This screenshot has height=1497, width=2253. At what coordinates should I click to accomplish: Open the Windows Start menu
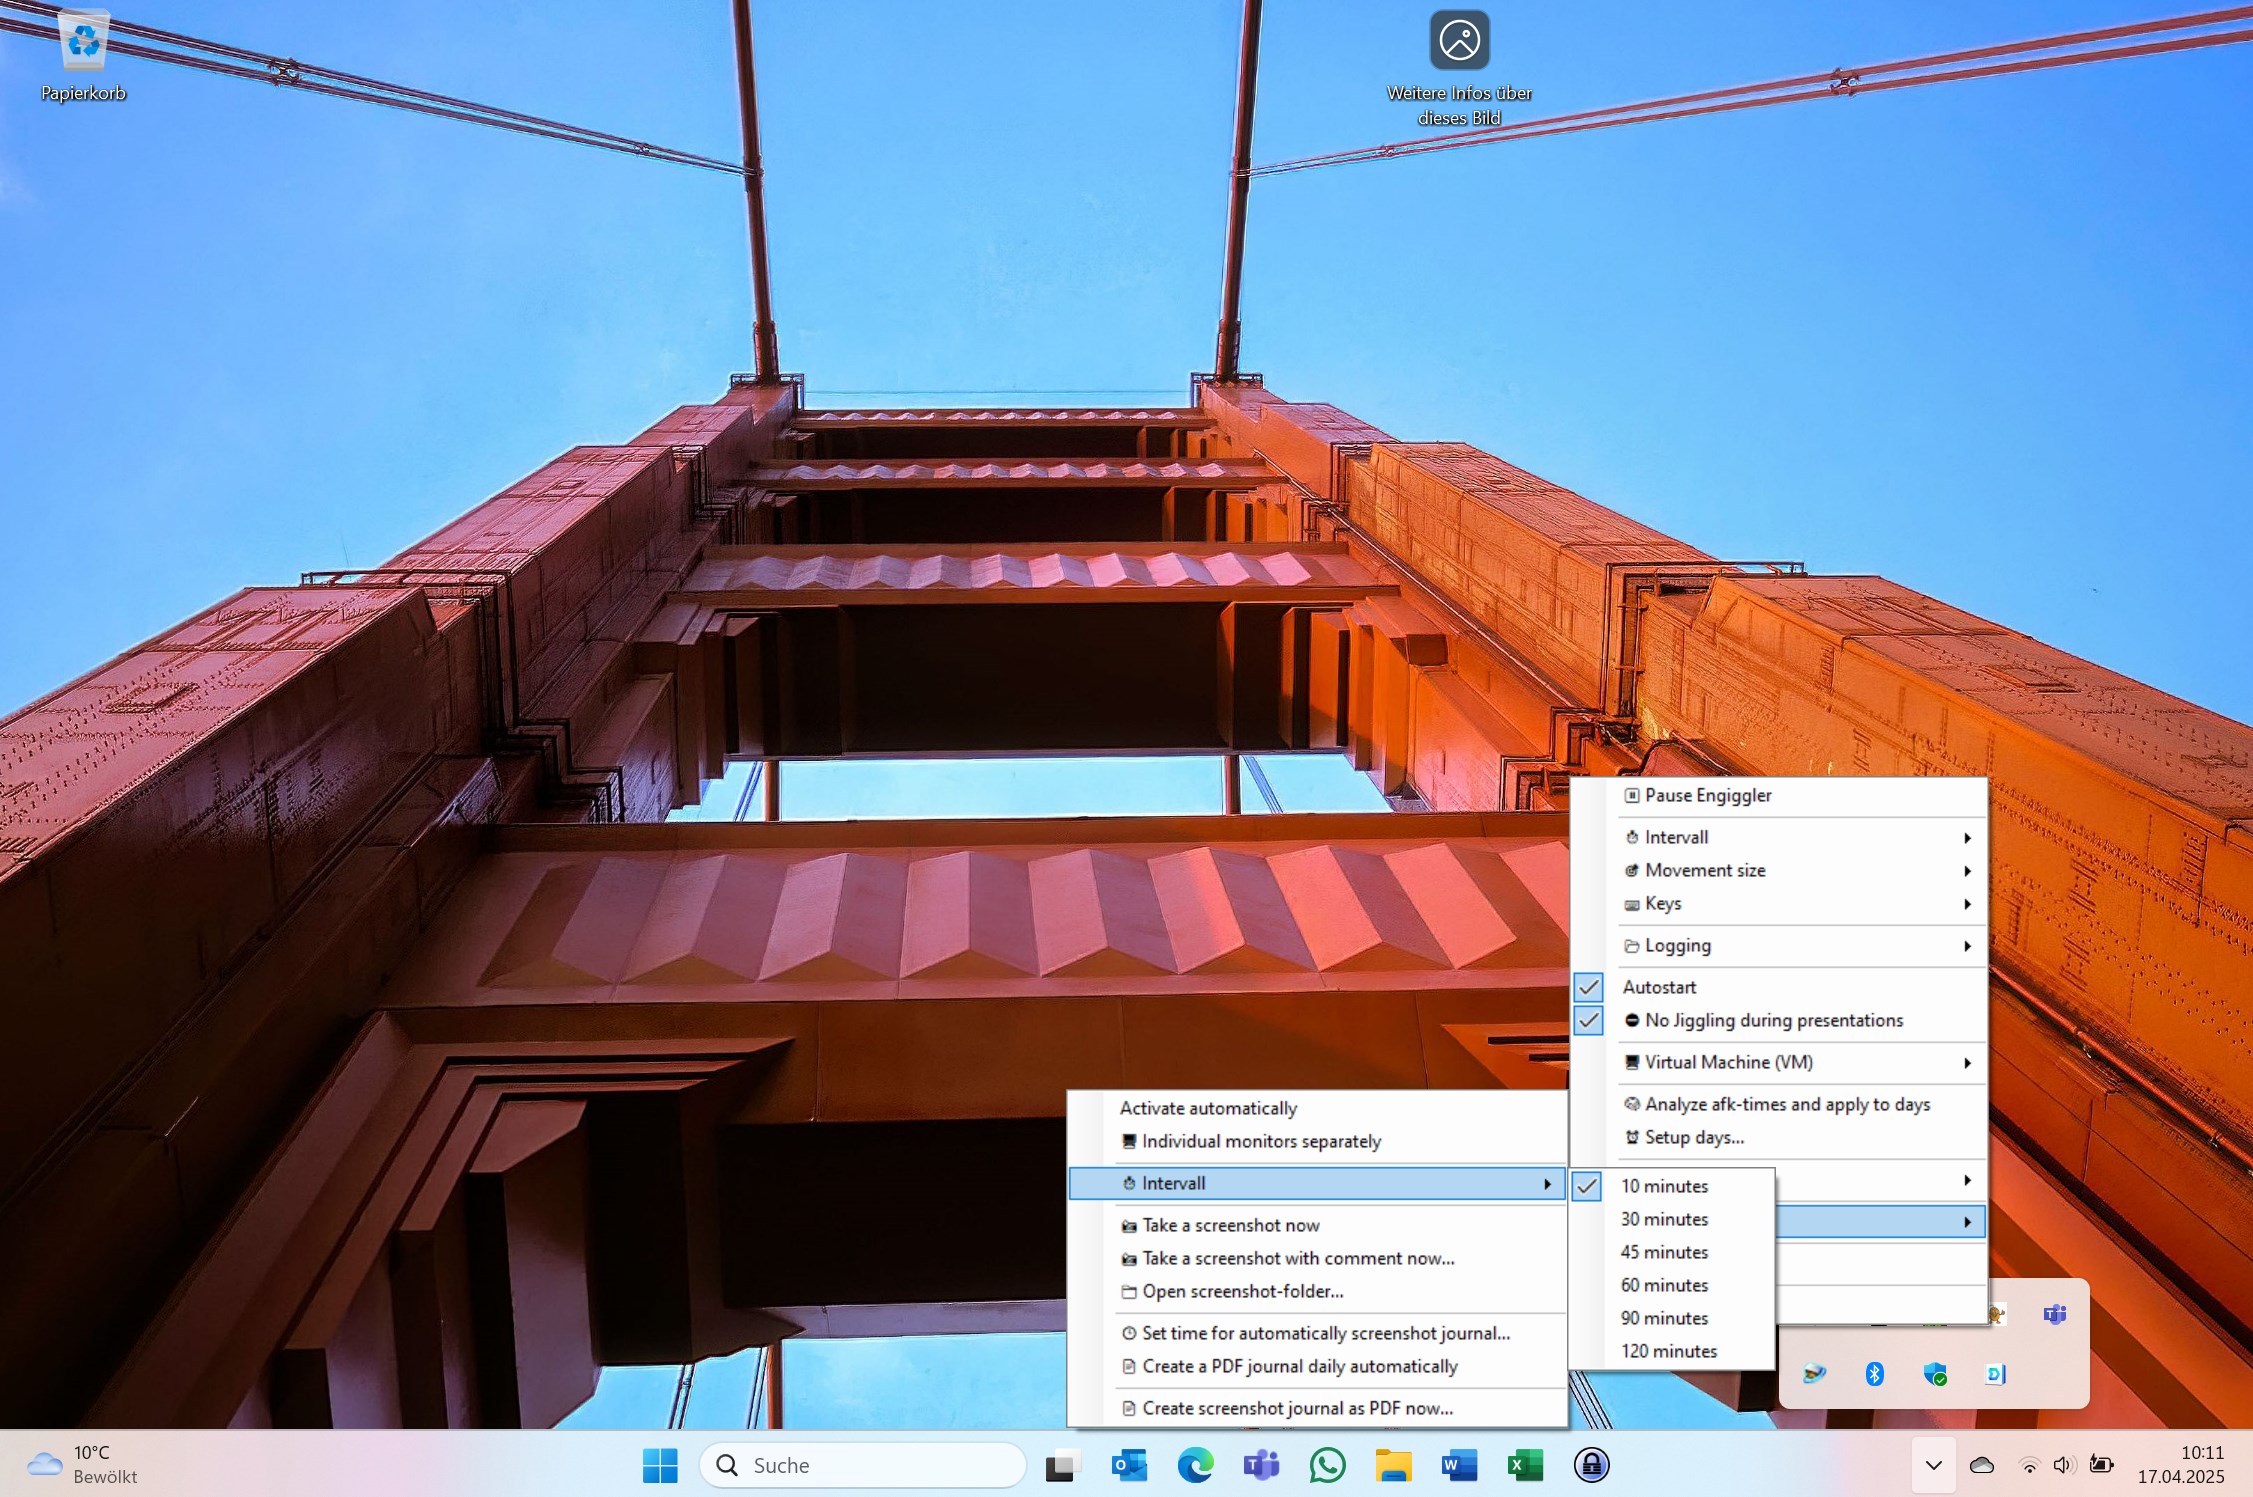click(x=660, y=1465)
